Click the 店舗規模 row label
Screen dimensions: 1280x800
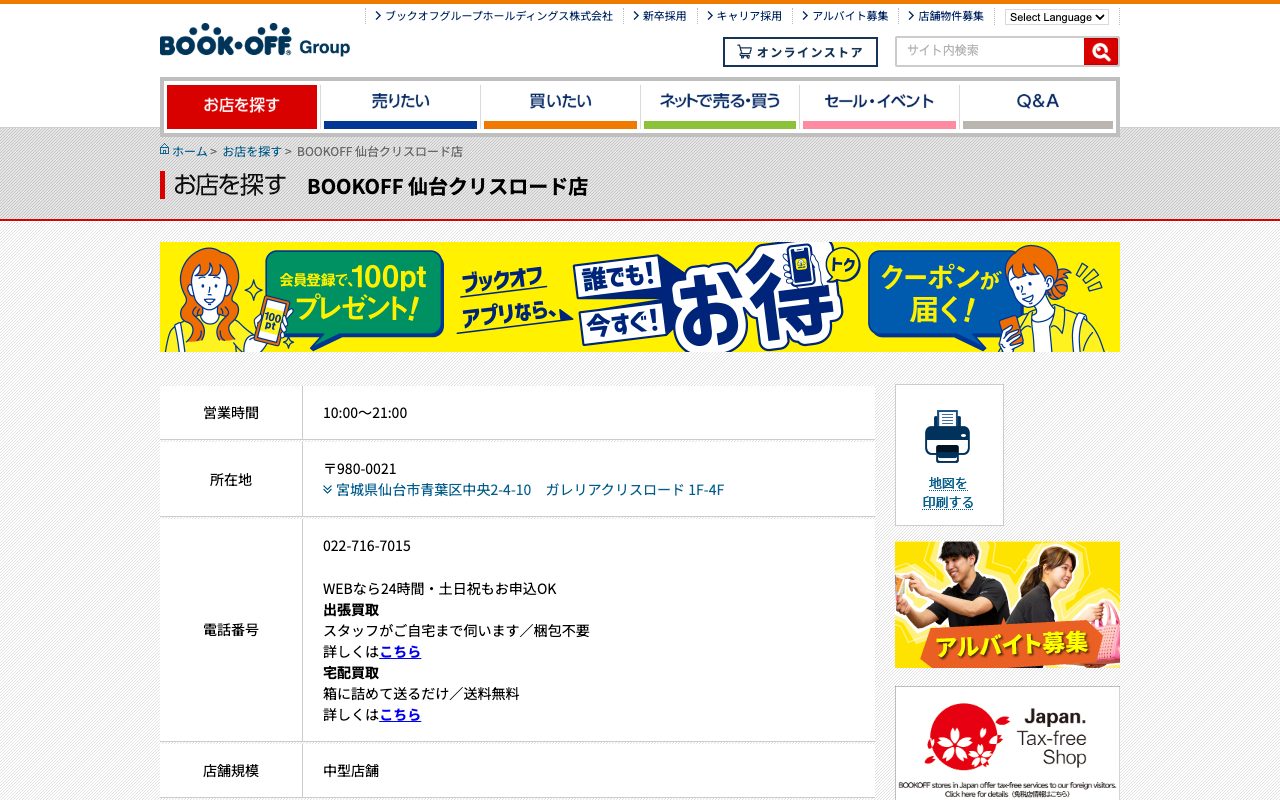tap(231, 771)
